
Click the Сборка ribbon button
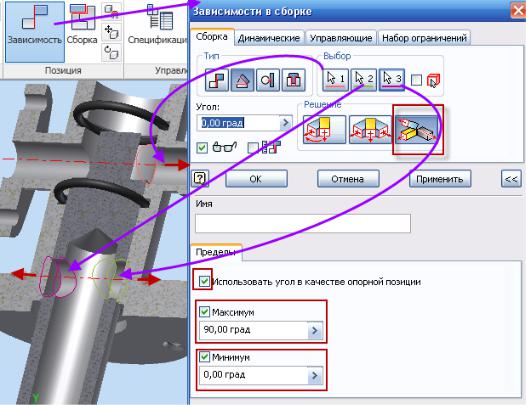(82, 25)
